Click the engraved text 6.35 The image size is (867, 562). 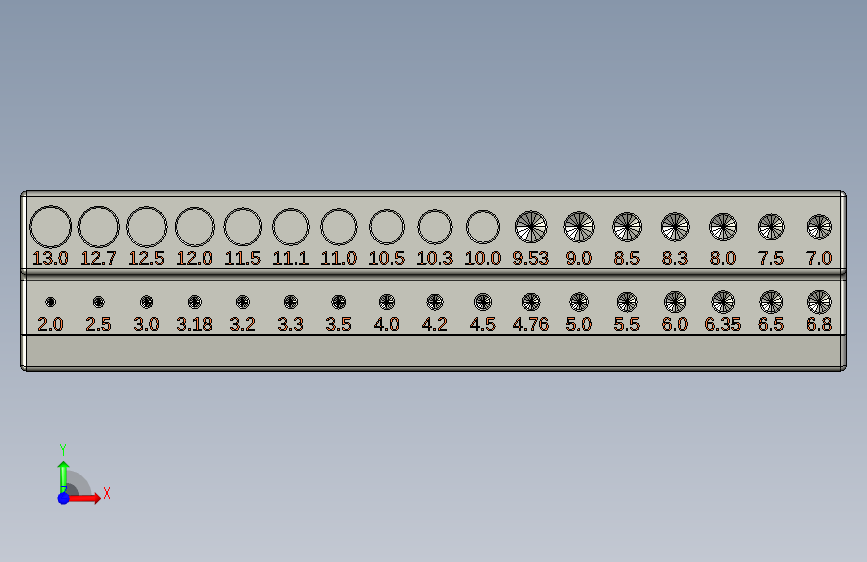pyautogui.click(x=723, y=324)
